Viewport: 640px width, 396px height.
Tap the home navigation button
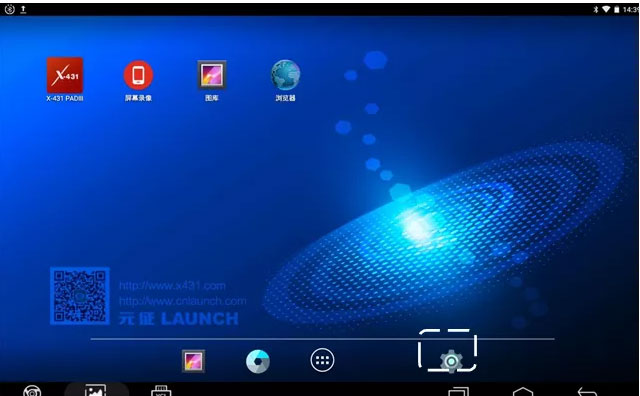[523, 391]
